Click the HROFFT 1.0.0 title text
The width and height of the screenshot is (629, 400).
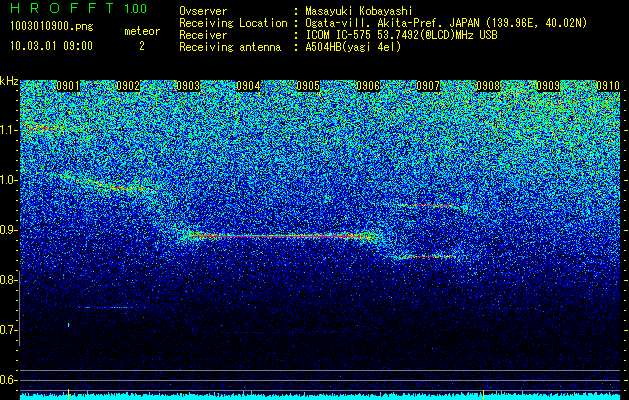pos(79,8)
